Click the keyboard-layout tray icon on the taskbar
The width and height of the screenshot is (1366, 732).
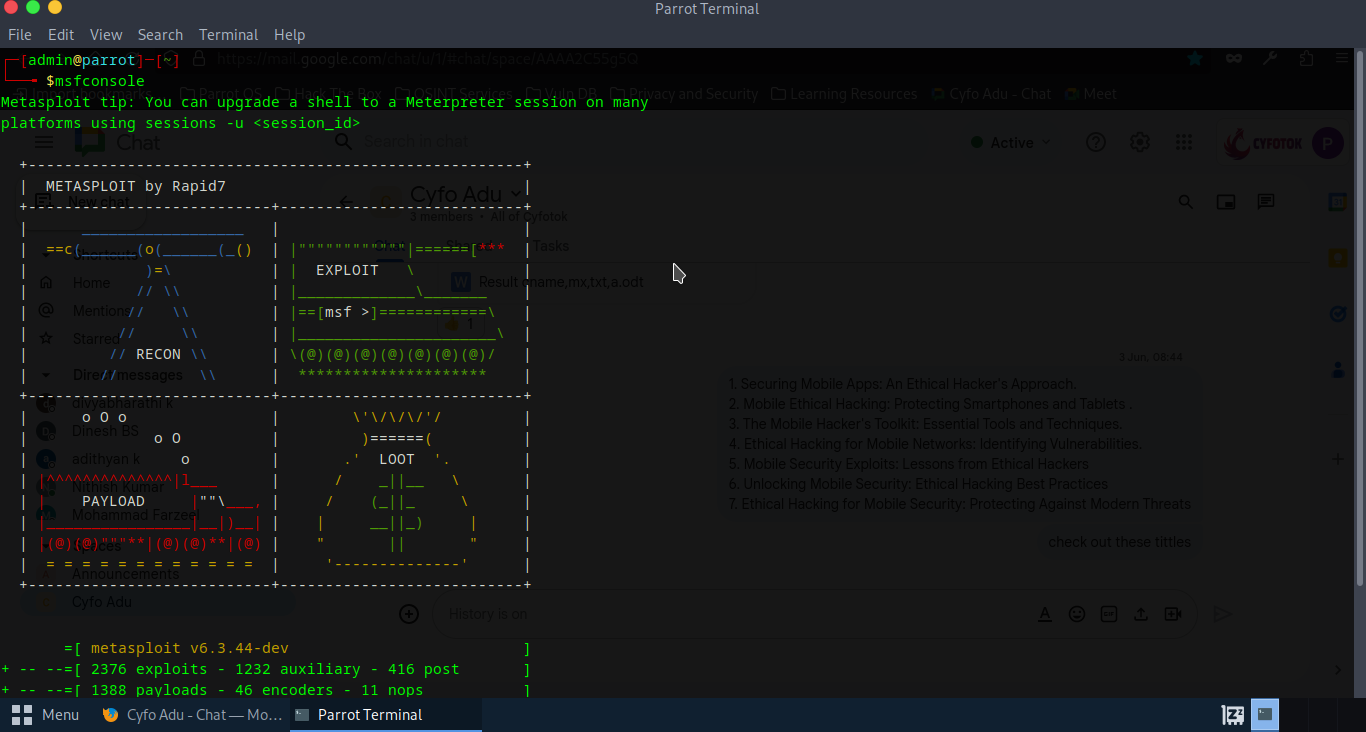click(1233, 715)
